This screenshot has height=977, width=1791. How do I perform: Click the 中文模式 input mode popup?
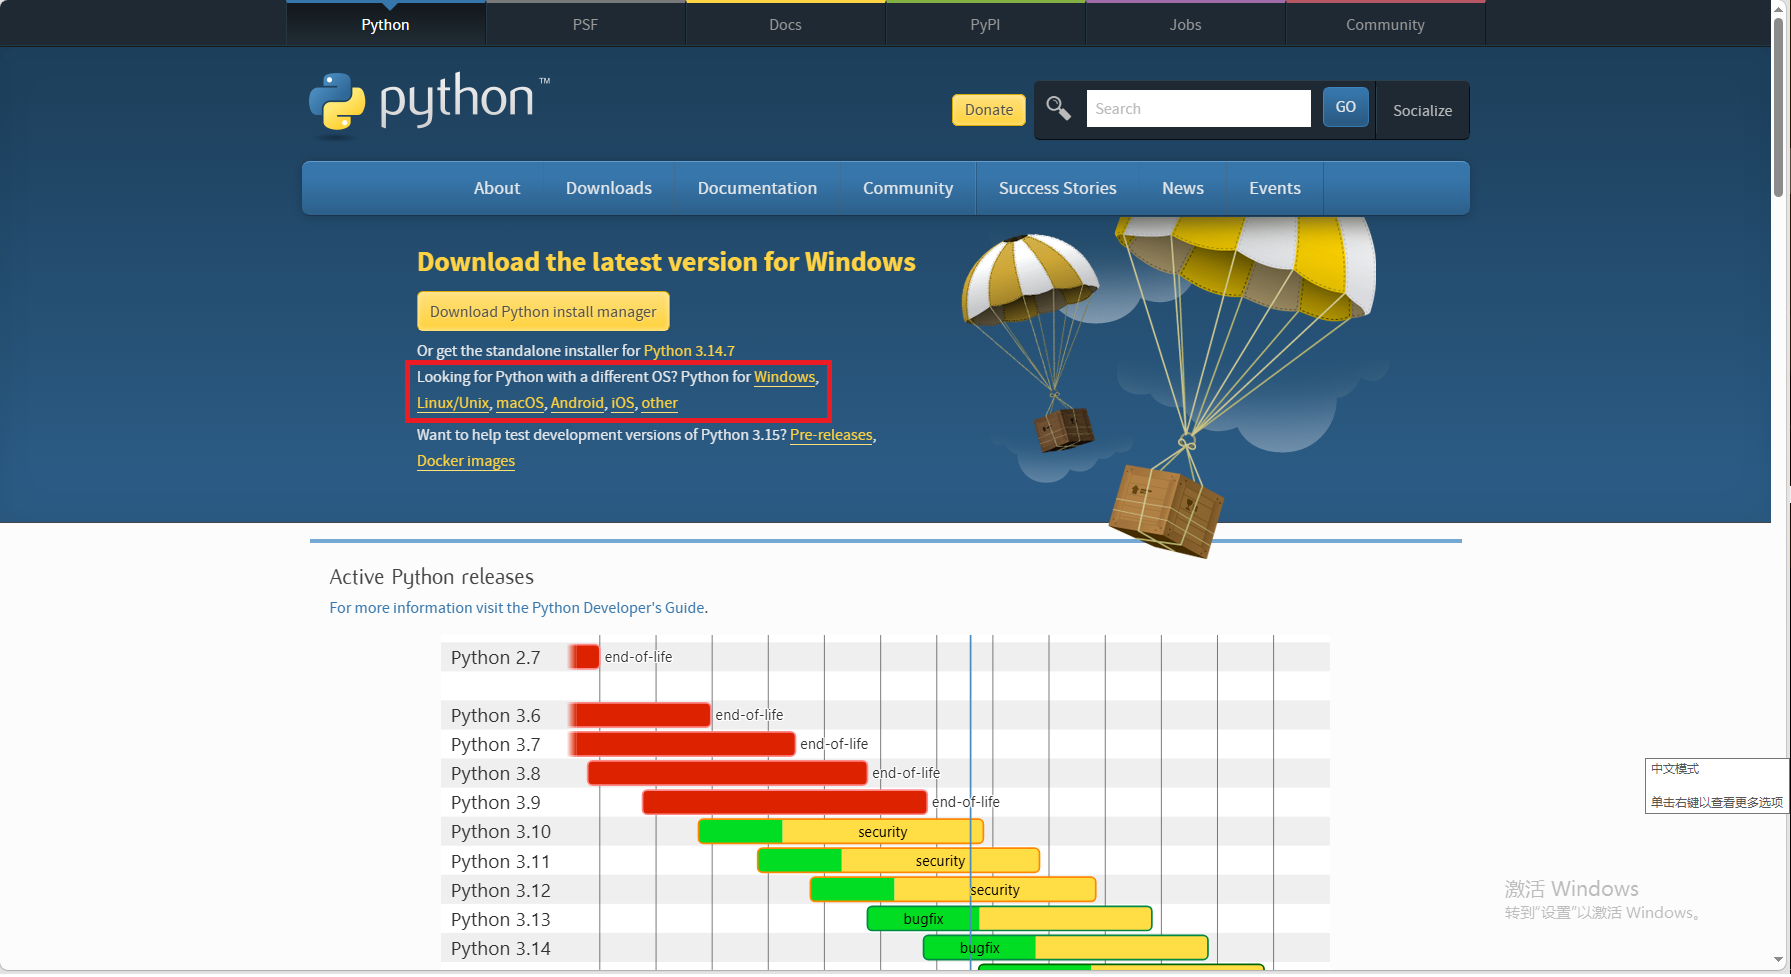pos(1717,786)
